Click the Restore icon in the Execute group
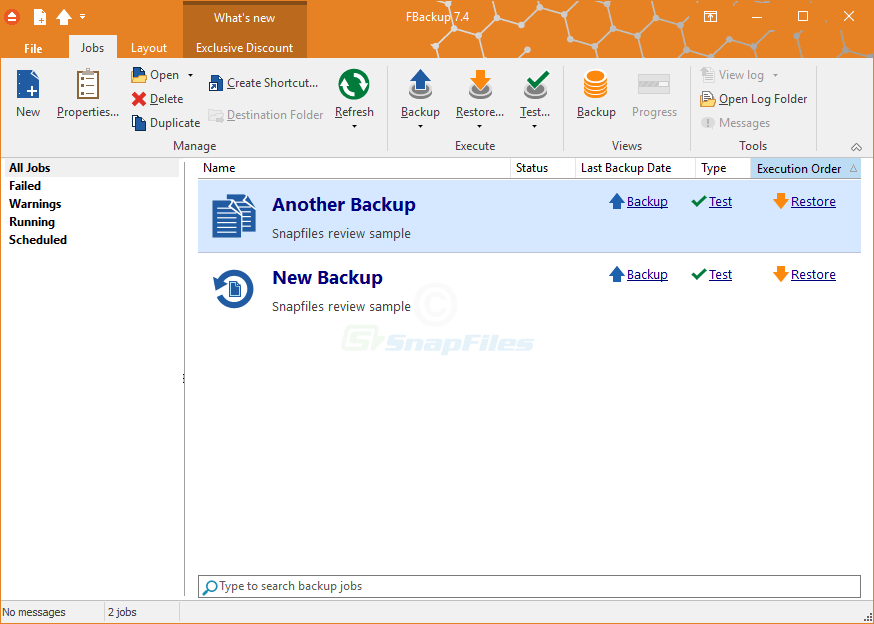The image size is (874, 624). click(480, 85)
